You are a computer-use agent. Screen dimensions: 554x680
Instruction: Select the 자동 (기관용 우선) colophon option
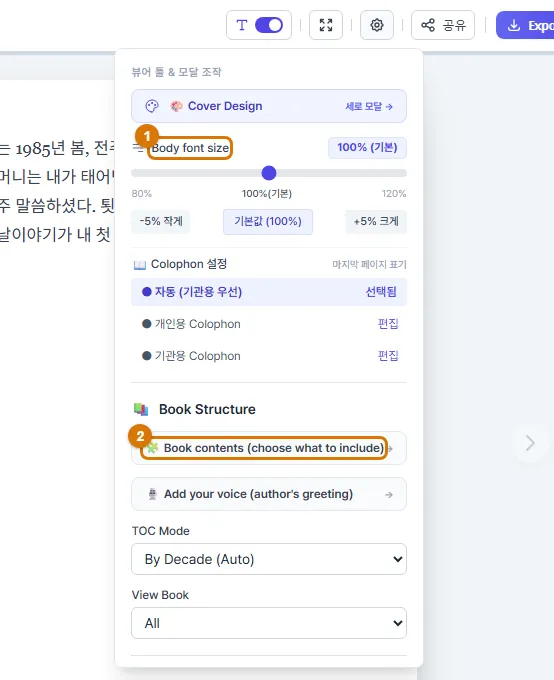[x=269, y=292]
